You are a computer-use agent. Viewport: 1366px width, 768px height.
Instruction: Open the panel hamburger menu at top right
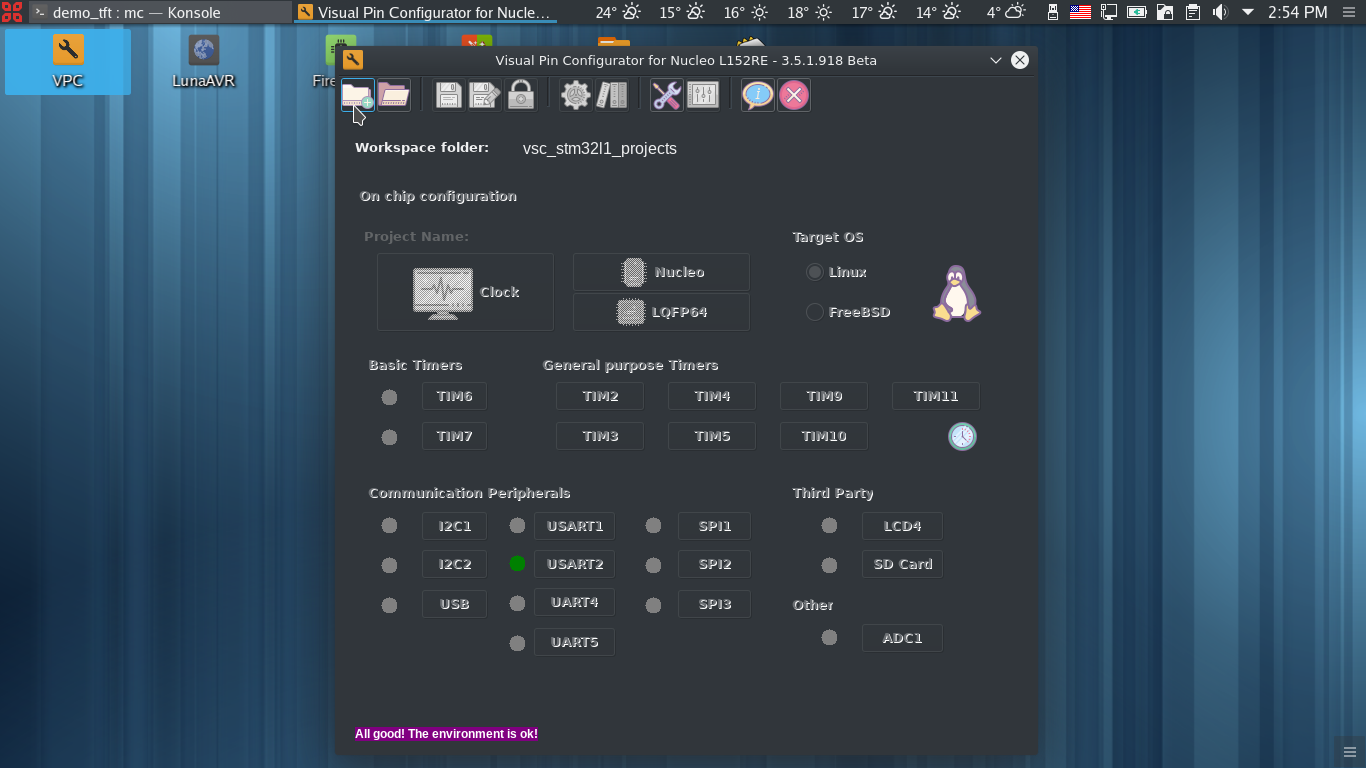[x=1349, y=12]
